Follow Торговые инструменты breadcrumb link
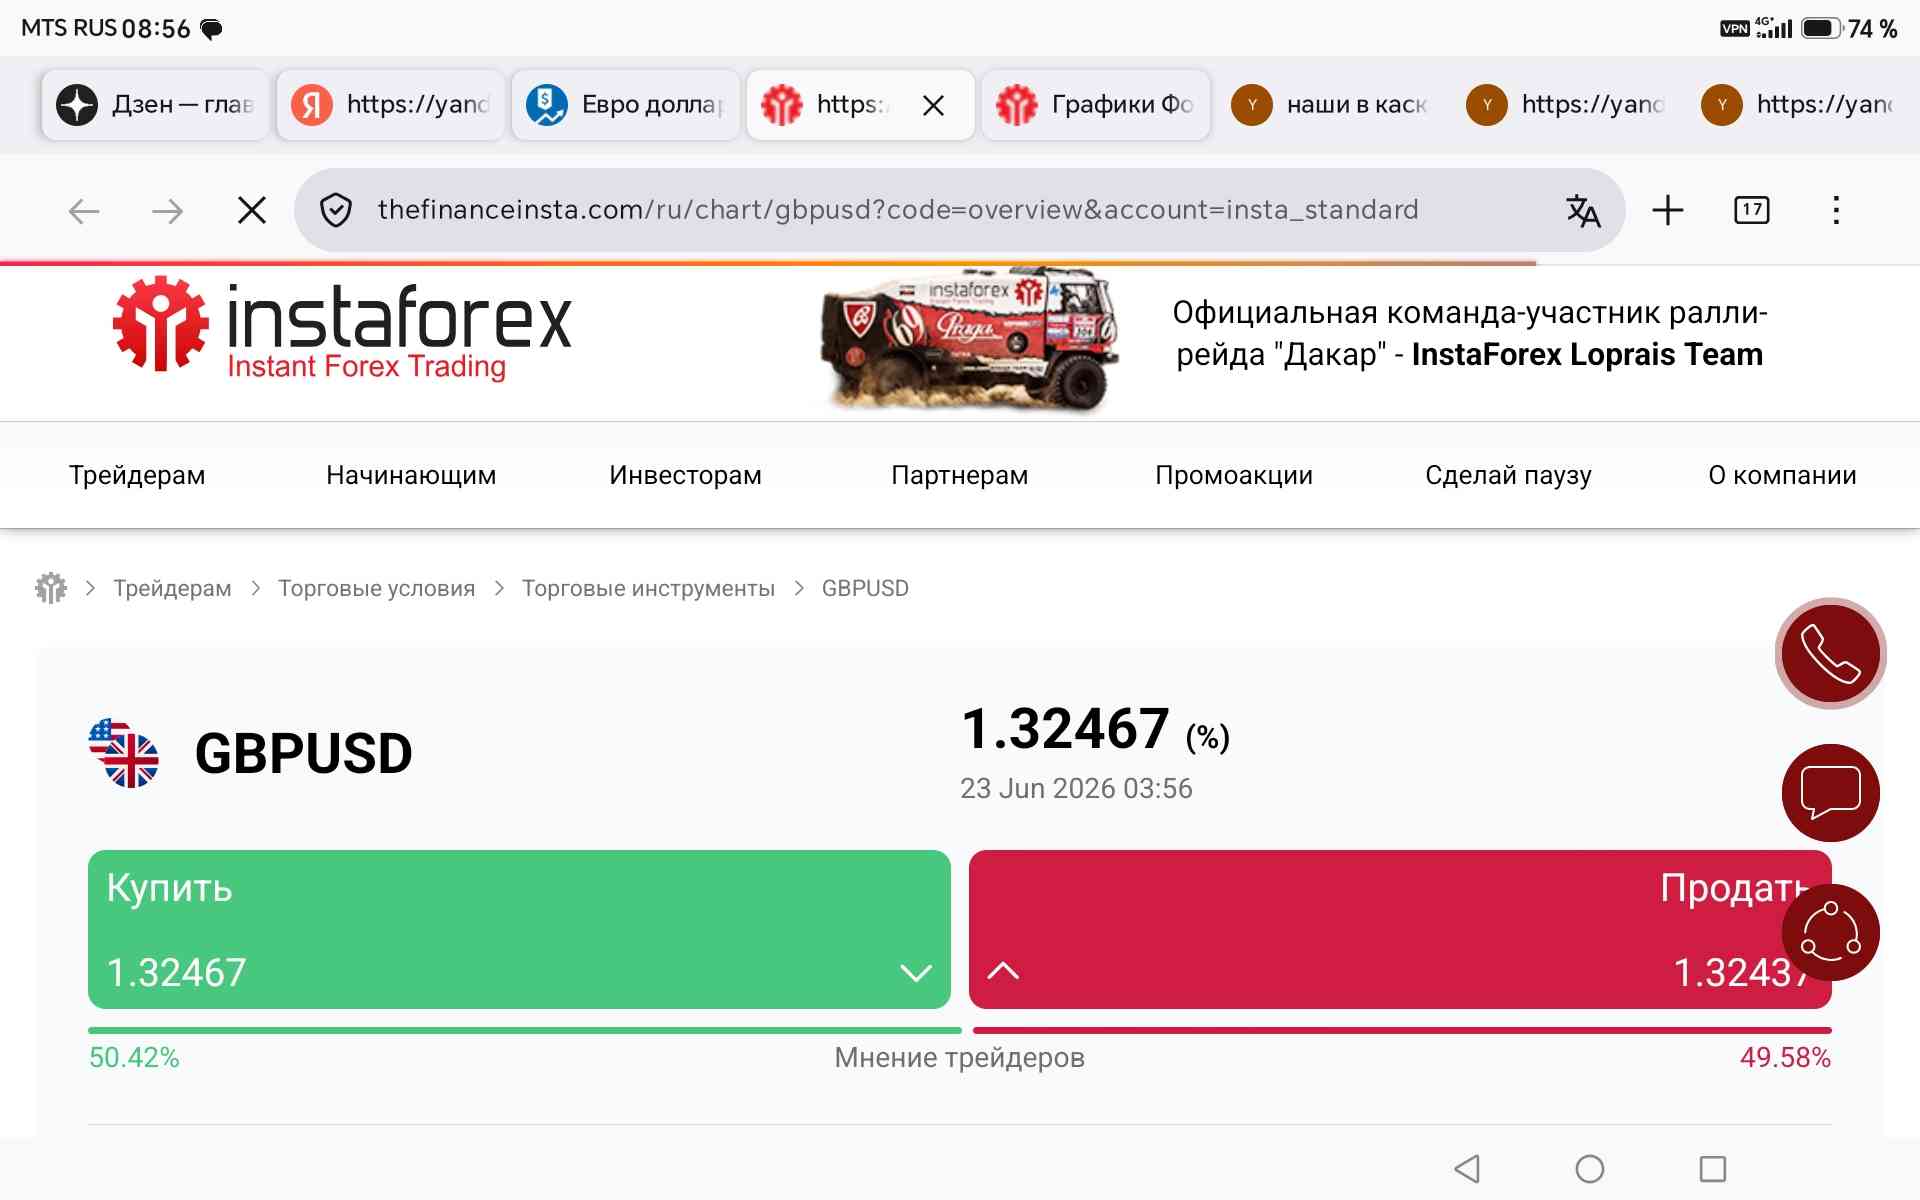Screen dimensions: 1920x1200 point(648,588)
